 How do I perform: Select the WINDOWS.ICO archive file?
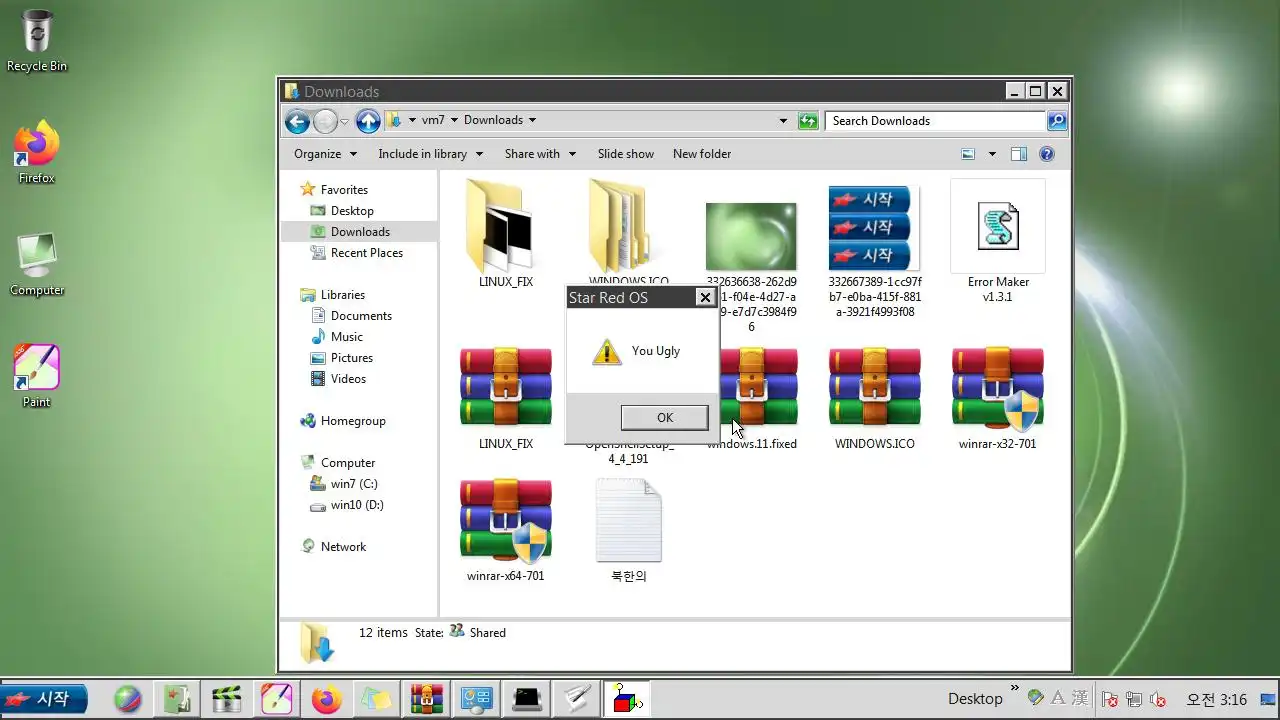875,387
